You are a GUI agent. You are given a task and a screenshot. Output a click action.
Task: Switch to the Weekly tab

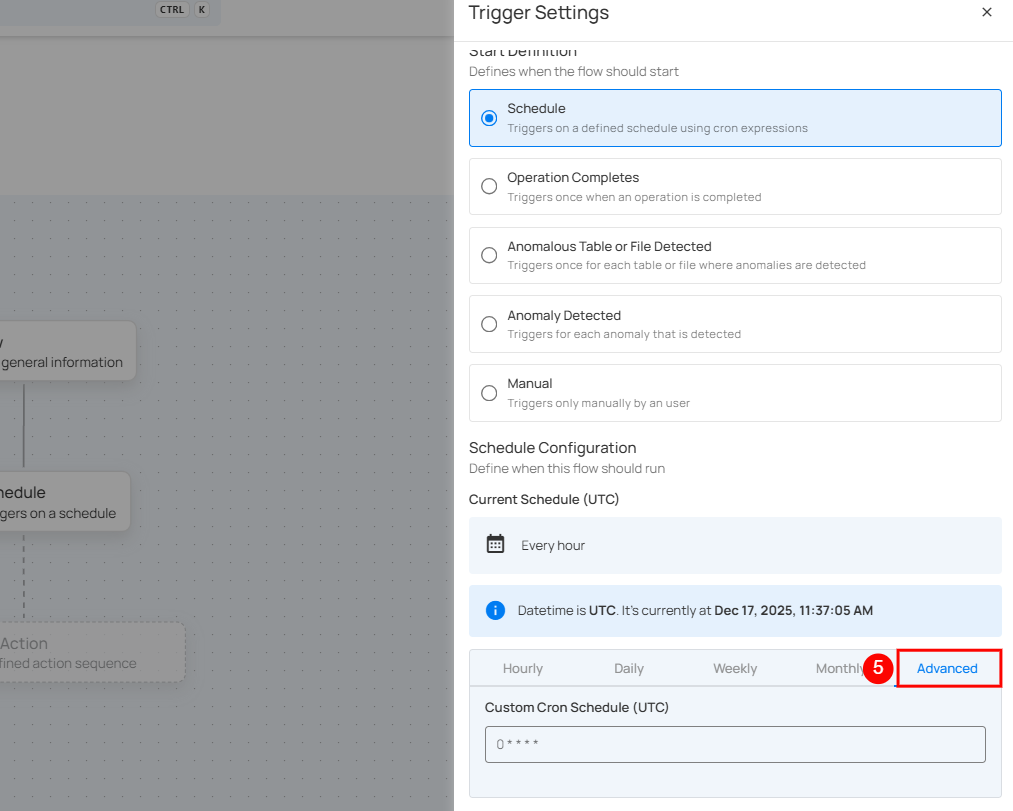(734, 669)
